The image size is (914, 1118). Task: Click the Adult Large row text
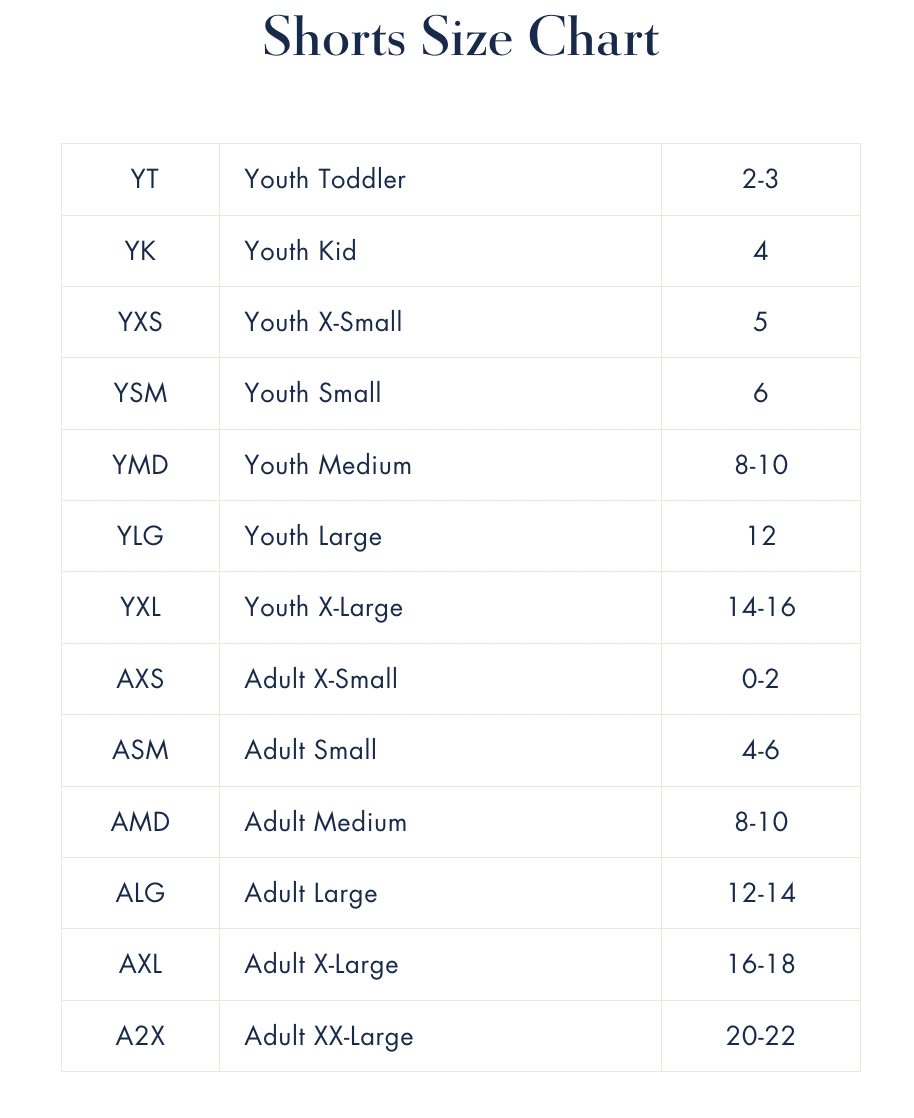pos(311,893)
